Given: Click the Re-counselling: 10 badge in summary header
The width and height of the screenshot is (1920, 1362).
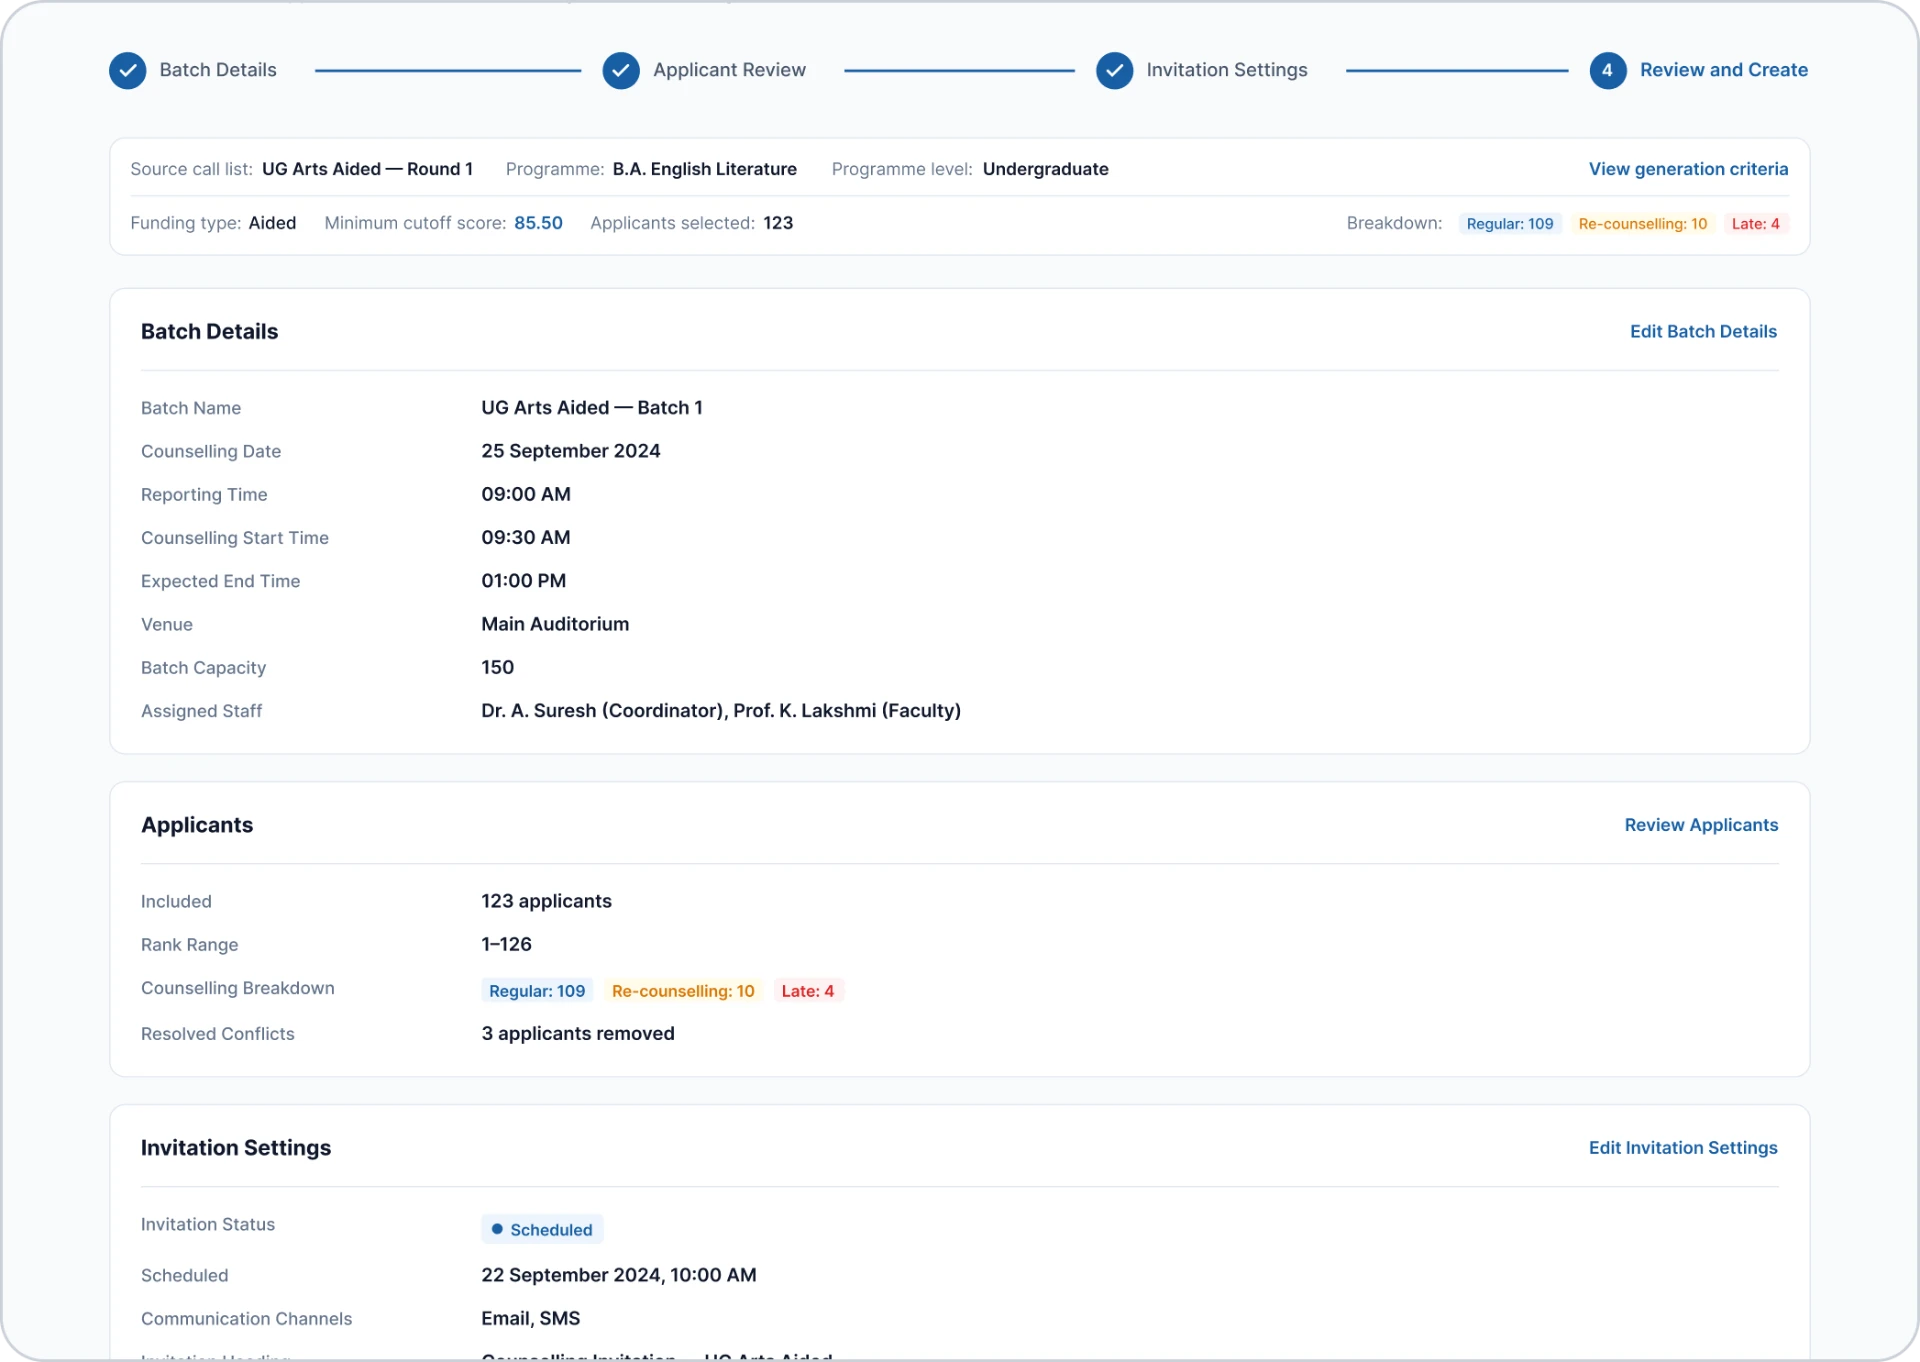Looking at the screenshot, I should tap(1643, 224).
